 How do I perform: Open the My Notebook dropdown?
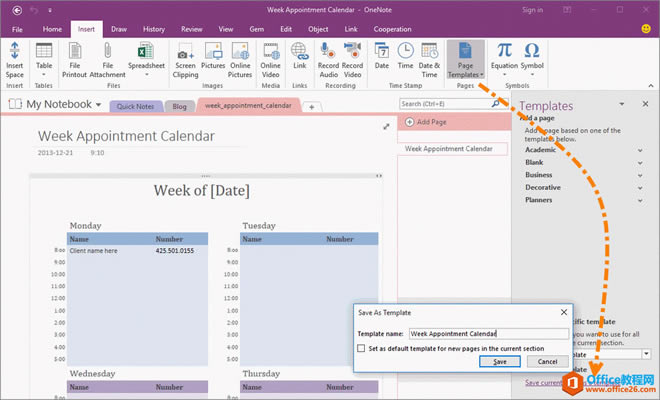(98, 104)
